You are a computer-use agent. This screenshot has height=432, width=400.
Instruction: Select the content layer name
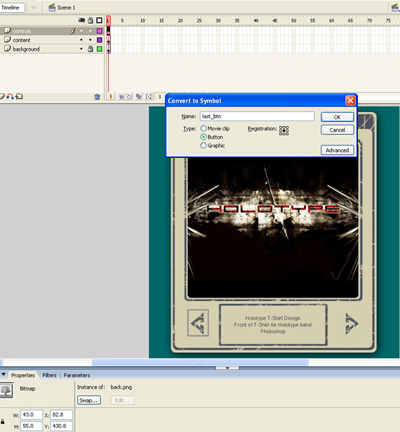pos(21,40)
